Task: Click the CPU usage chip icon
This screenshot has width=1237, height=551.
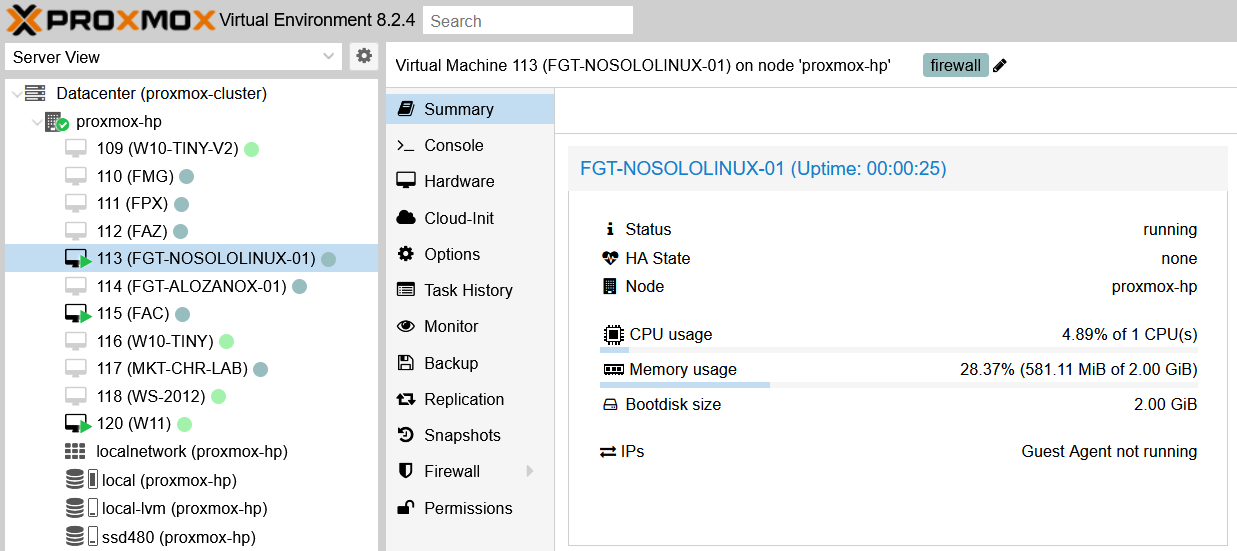Action: pos(613,334)
